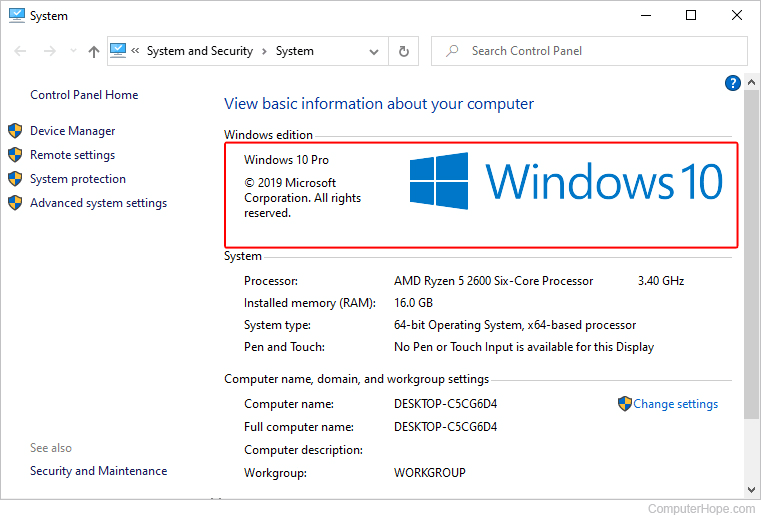The image size is (761, 520).
Task: Select the Computer name value DESKTOP-C5CG6D4
Action: 446,404
